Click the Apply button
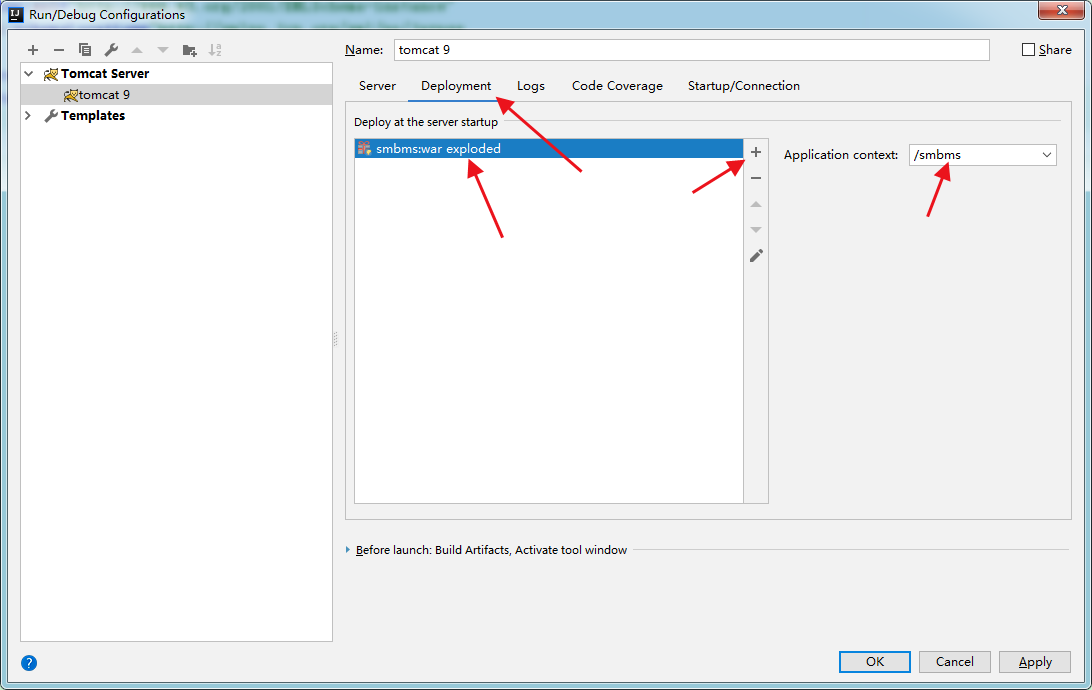The image size is (1092, 690). (x=1035, y=662)
